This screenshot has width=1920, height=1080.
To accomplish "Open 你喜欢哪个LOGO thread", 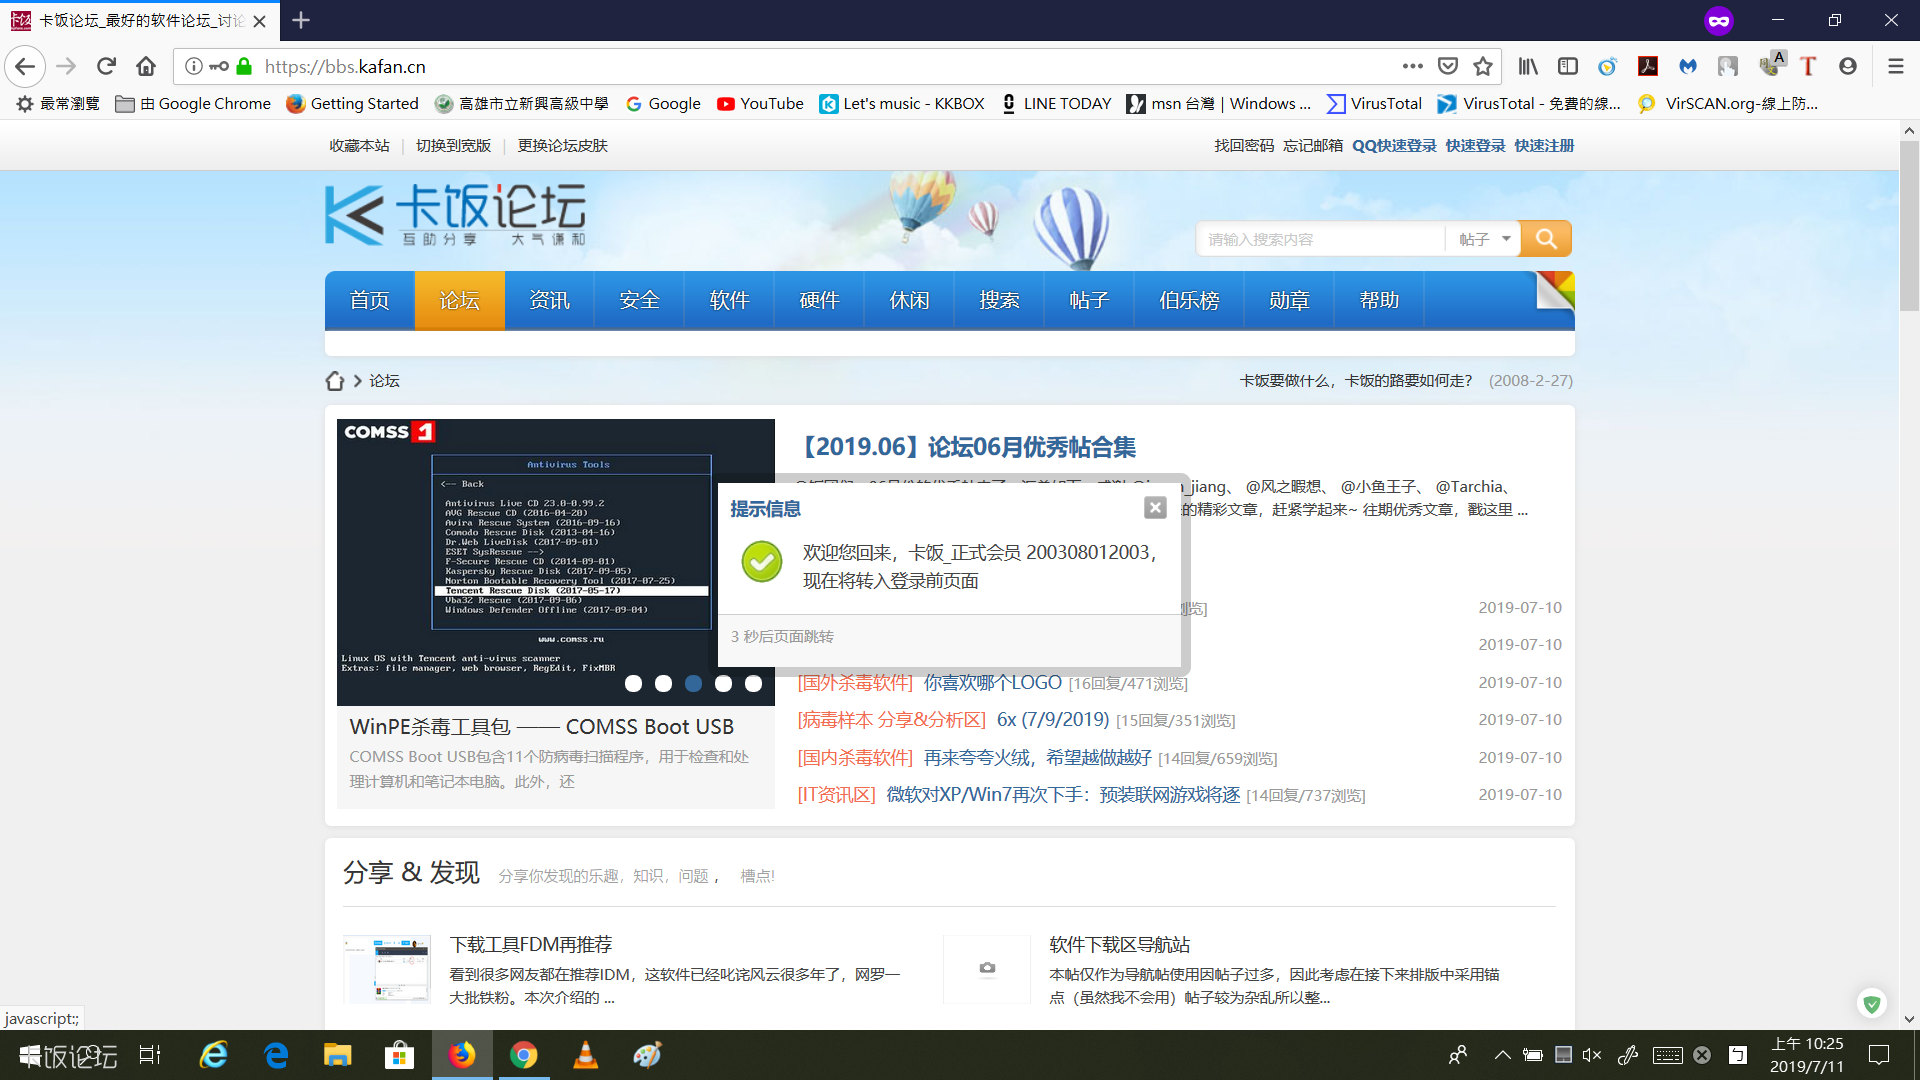I will point(993,683).
